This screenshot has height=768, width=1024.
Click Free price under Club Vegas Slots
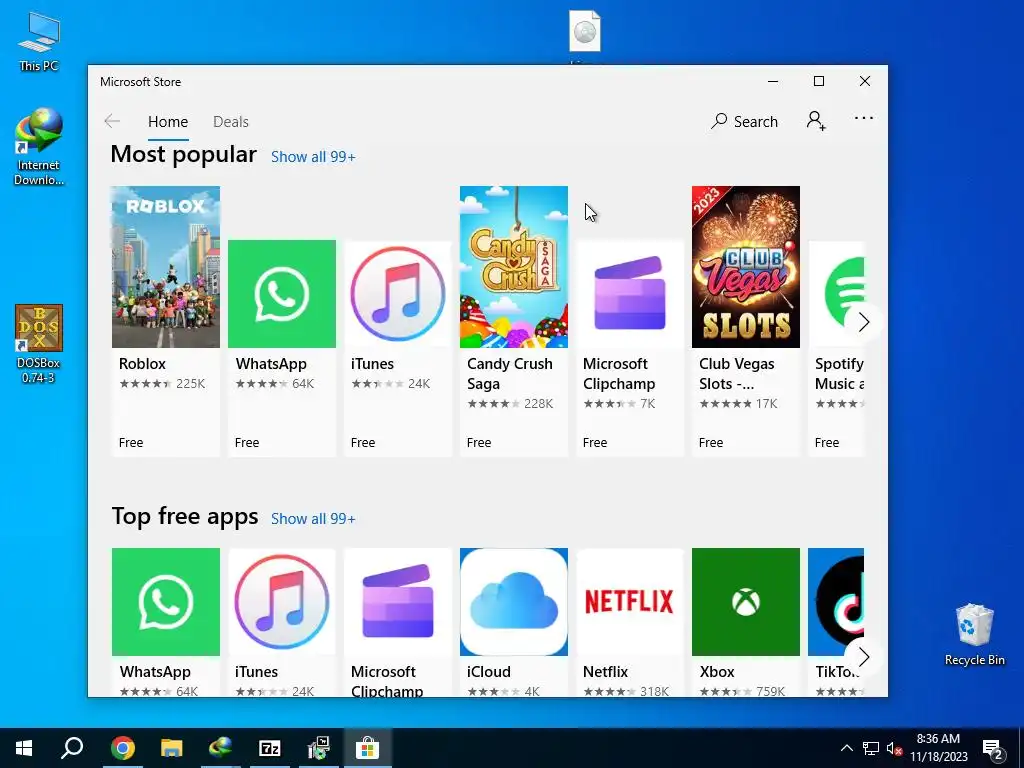click(711, 442)
